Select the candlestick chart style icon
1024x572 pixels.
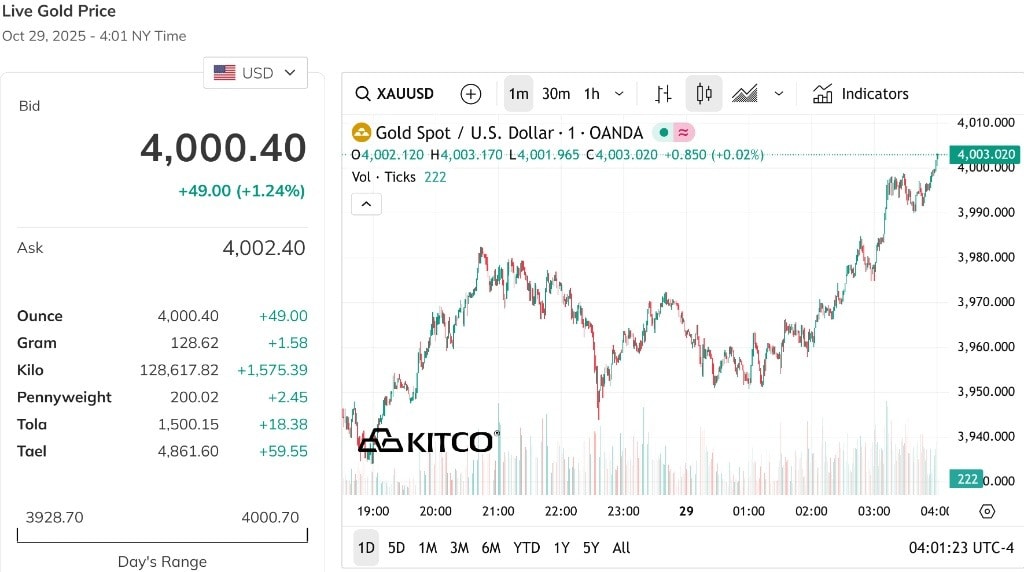[704, 94]
